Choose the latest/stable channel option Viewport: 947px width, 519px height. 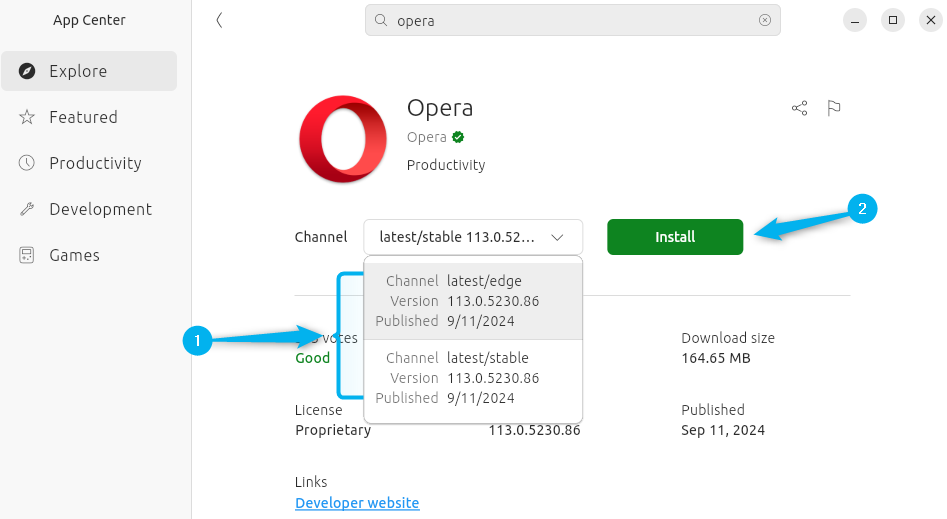tap(473, 378)
